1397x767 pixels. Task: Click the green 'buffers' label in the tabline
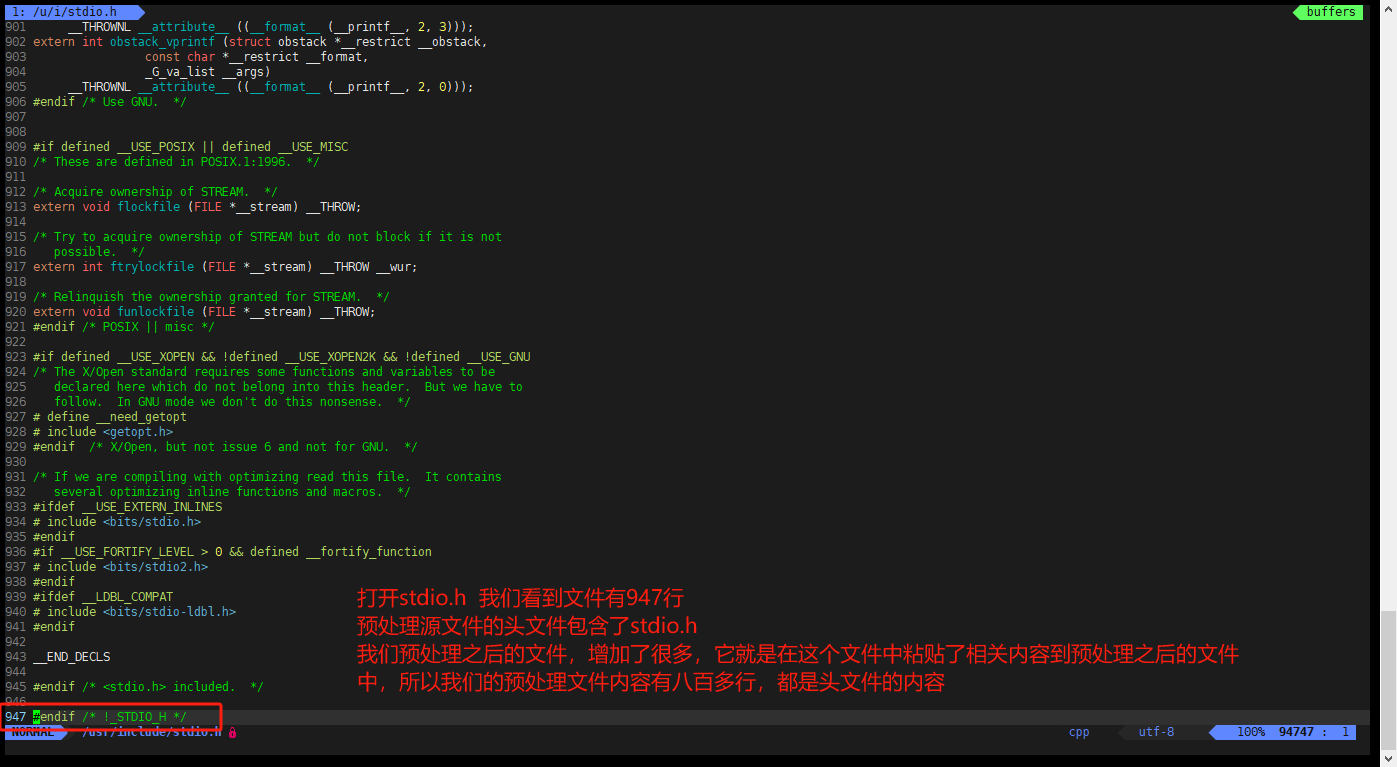pos(1330,12)
